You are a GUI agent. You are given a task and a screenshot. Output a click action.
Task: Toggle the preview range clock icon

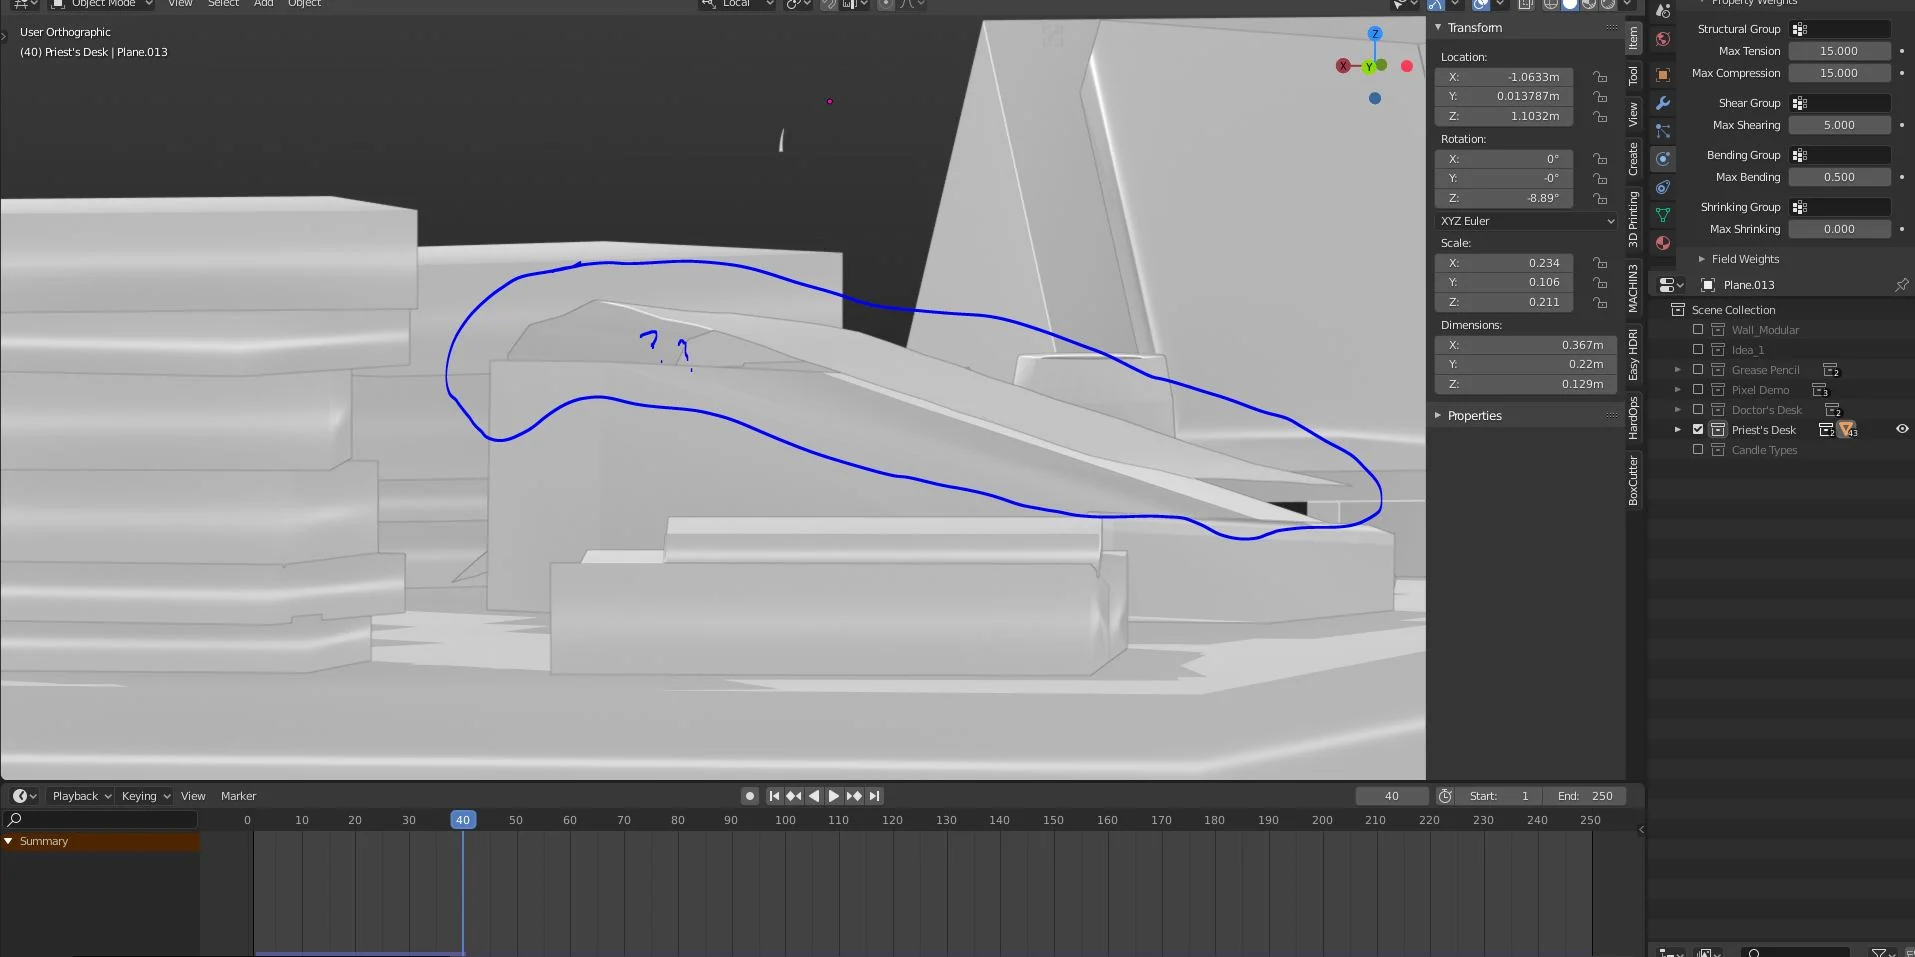point(1444,796)
